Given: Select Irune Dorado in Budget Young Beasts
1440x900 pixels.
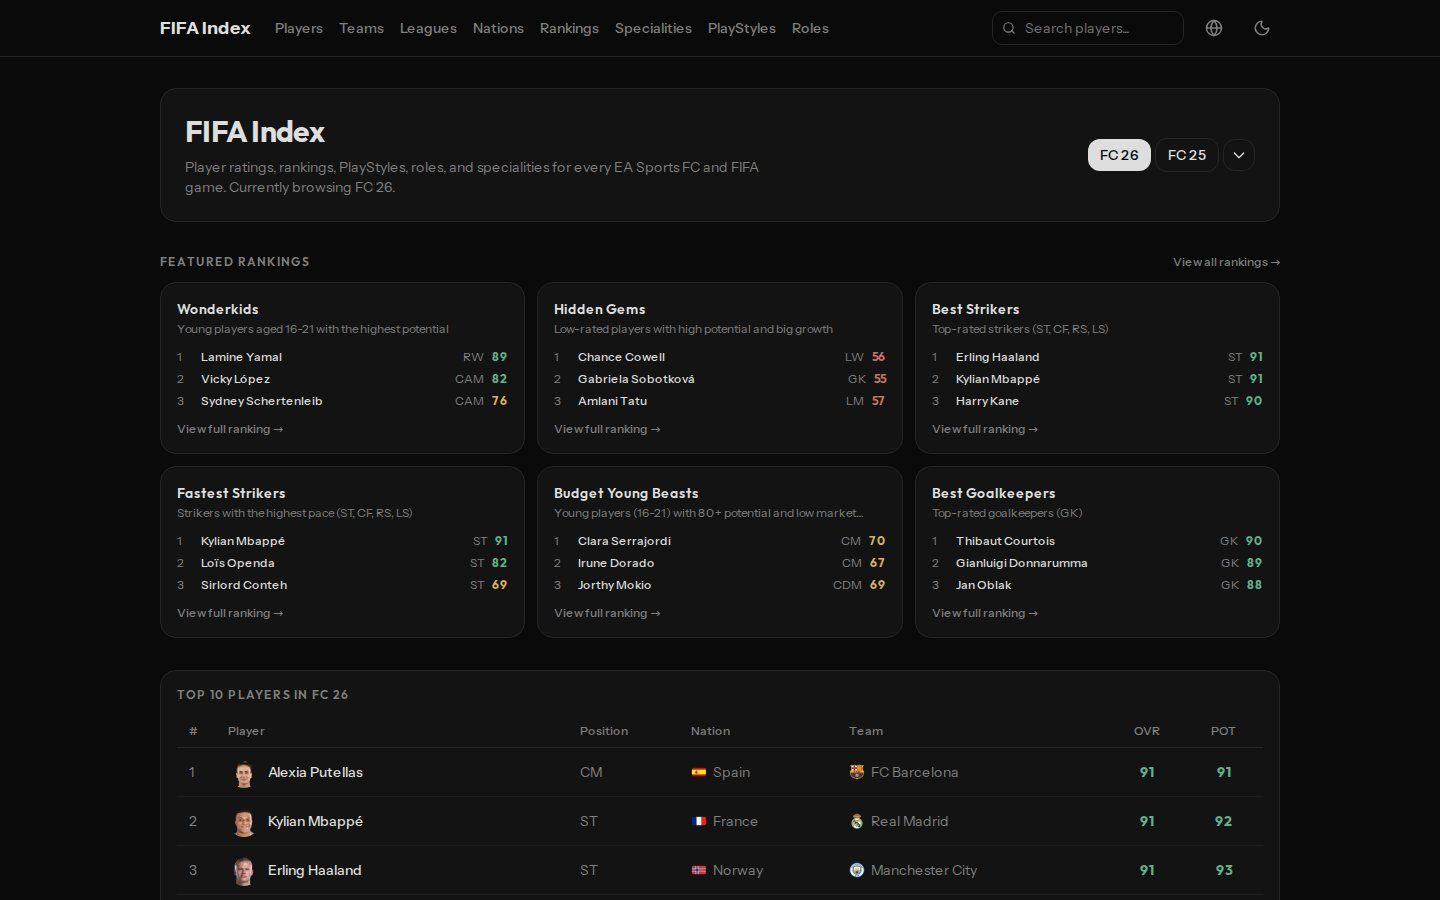Looking at the screenshot, I should click(x=616, y=563).
